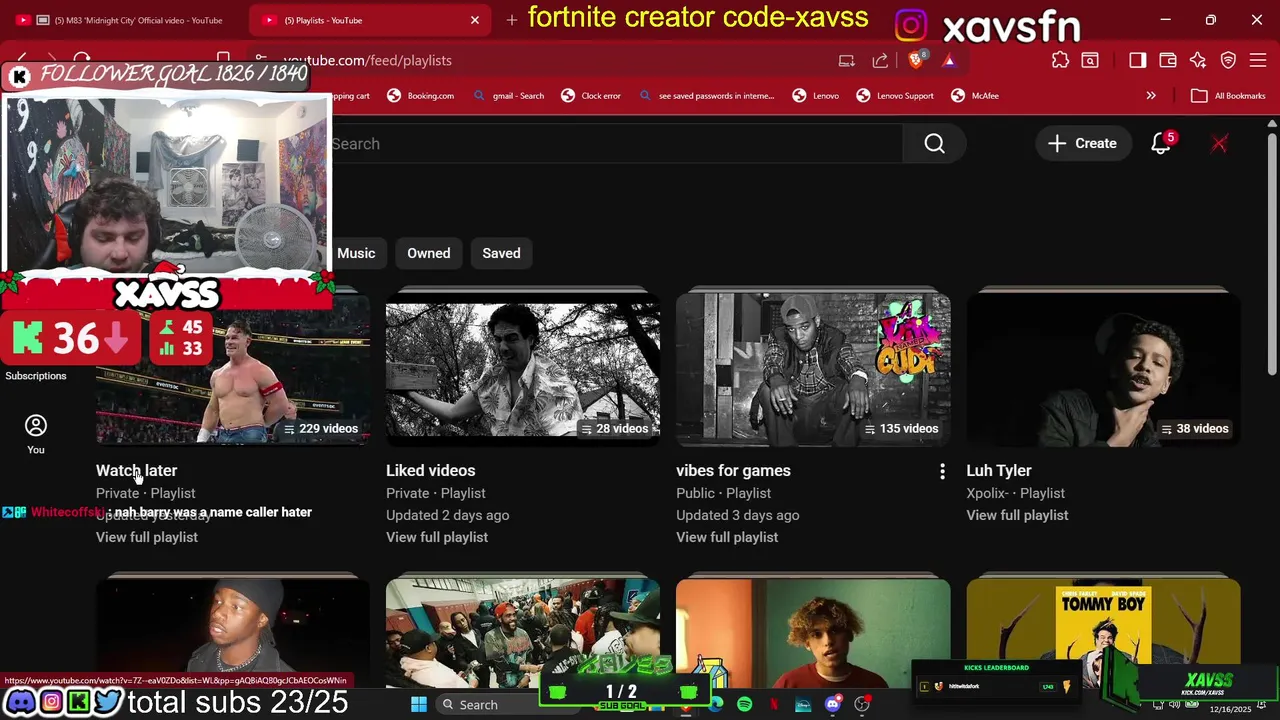Click the install app icon in address bar

847,60
